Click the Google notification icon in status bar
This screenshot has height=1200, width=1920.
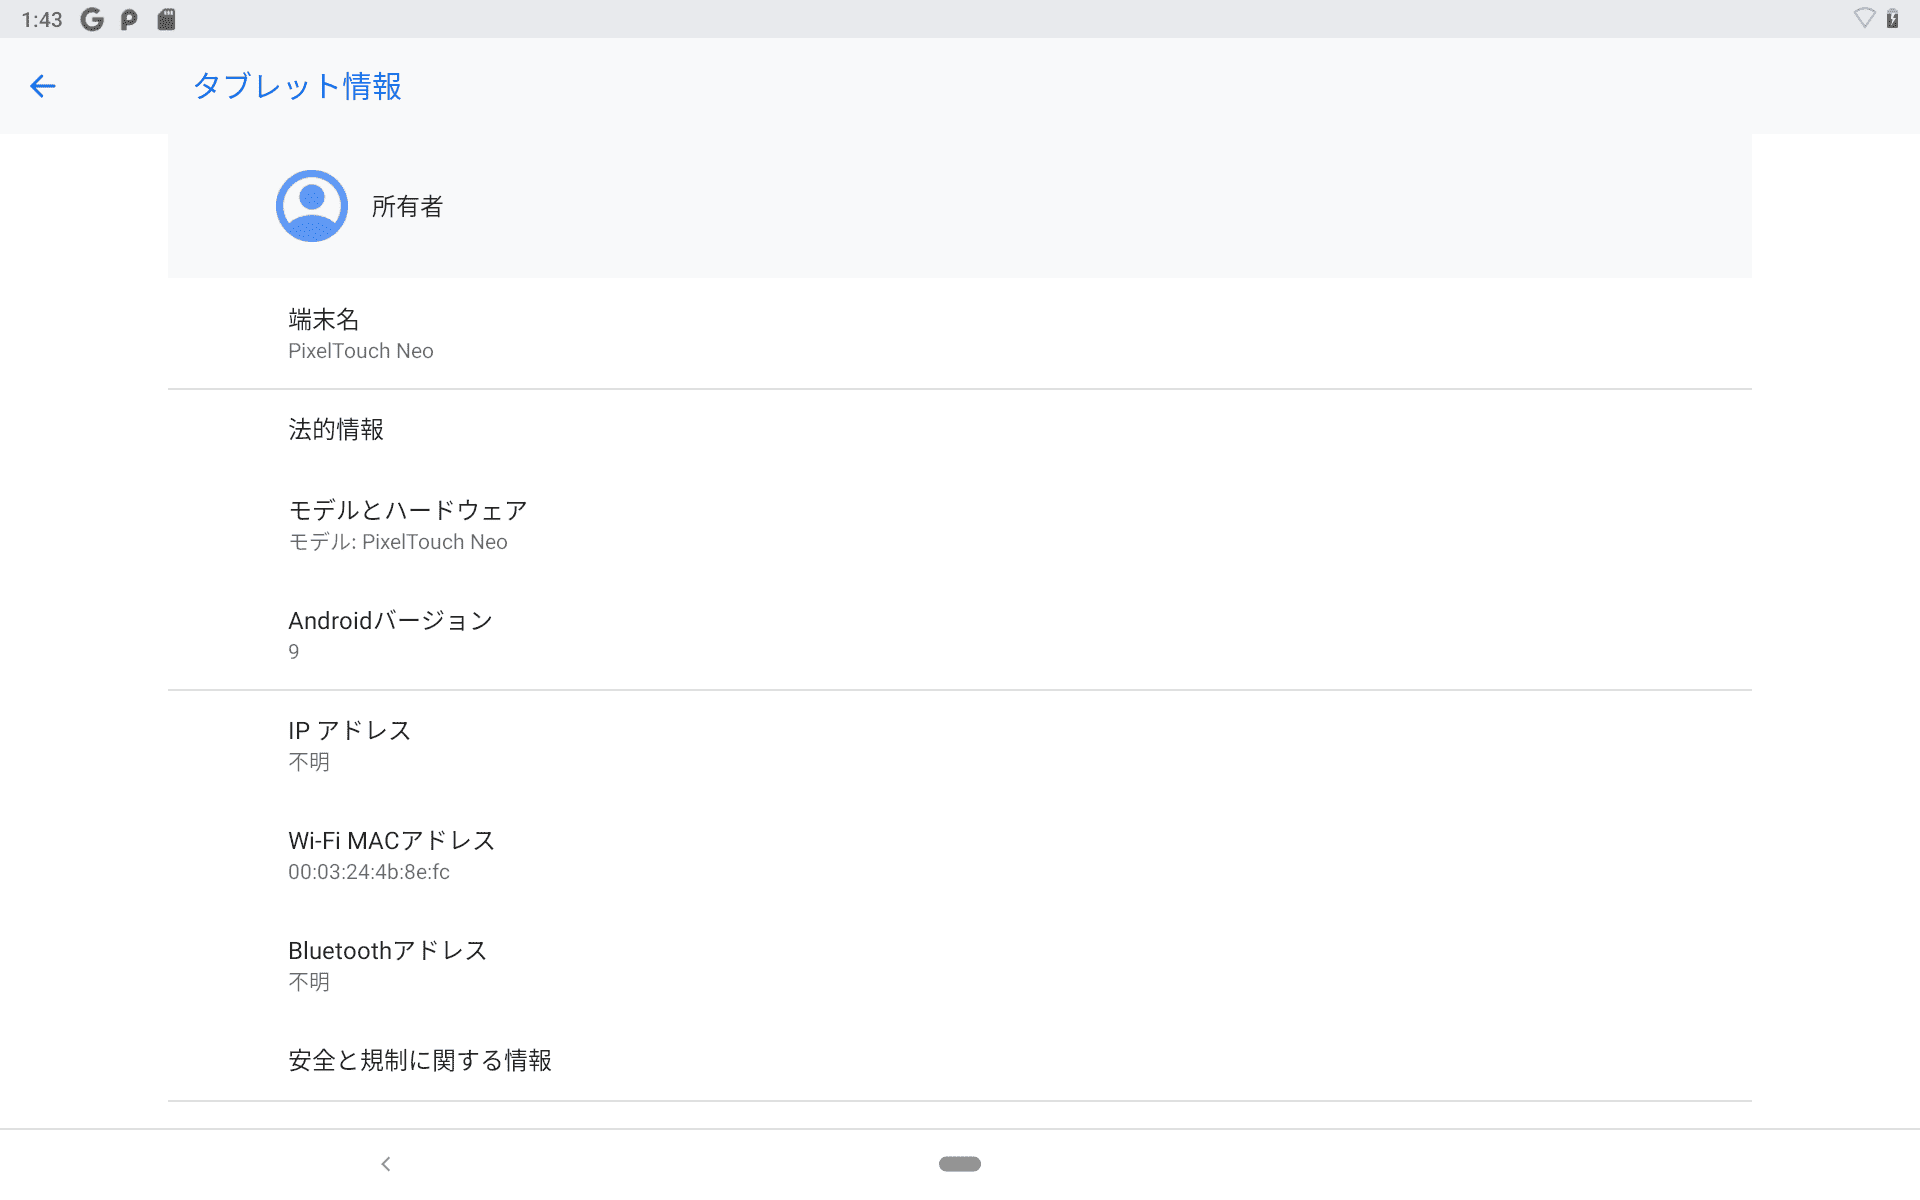pyautogui.click(x=91, y=18)
